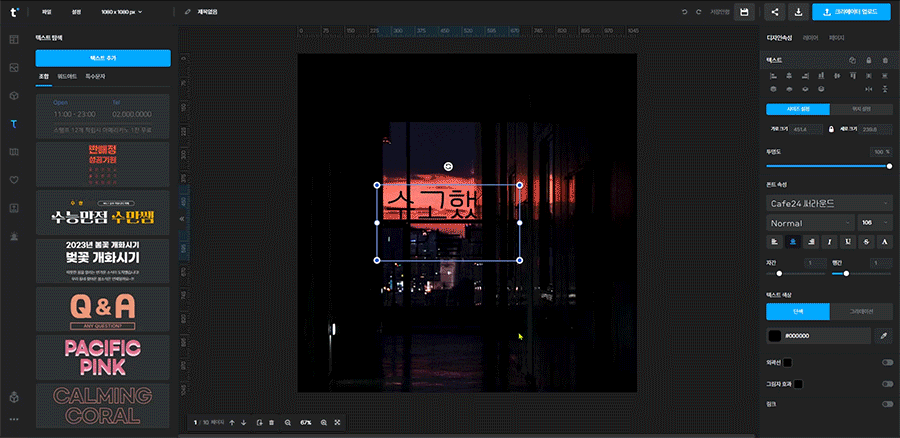Click the aspect ratio lock icon
900x438 pixels.
coord(830,129)
